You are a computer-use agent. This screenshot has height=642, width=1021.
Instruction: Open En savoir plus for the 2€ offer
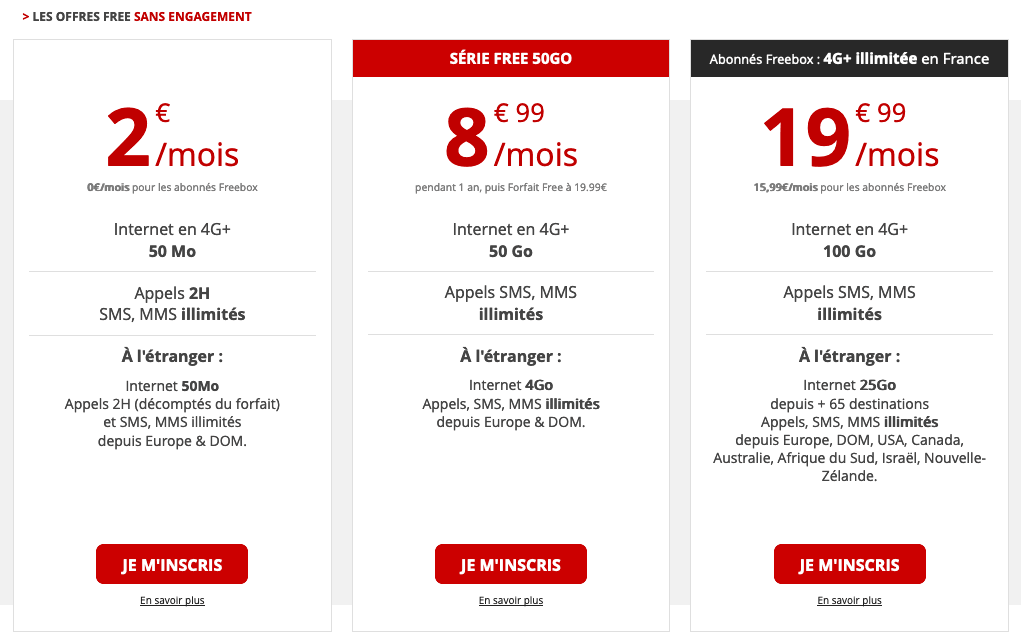[171, 600]
